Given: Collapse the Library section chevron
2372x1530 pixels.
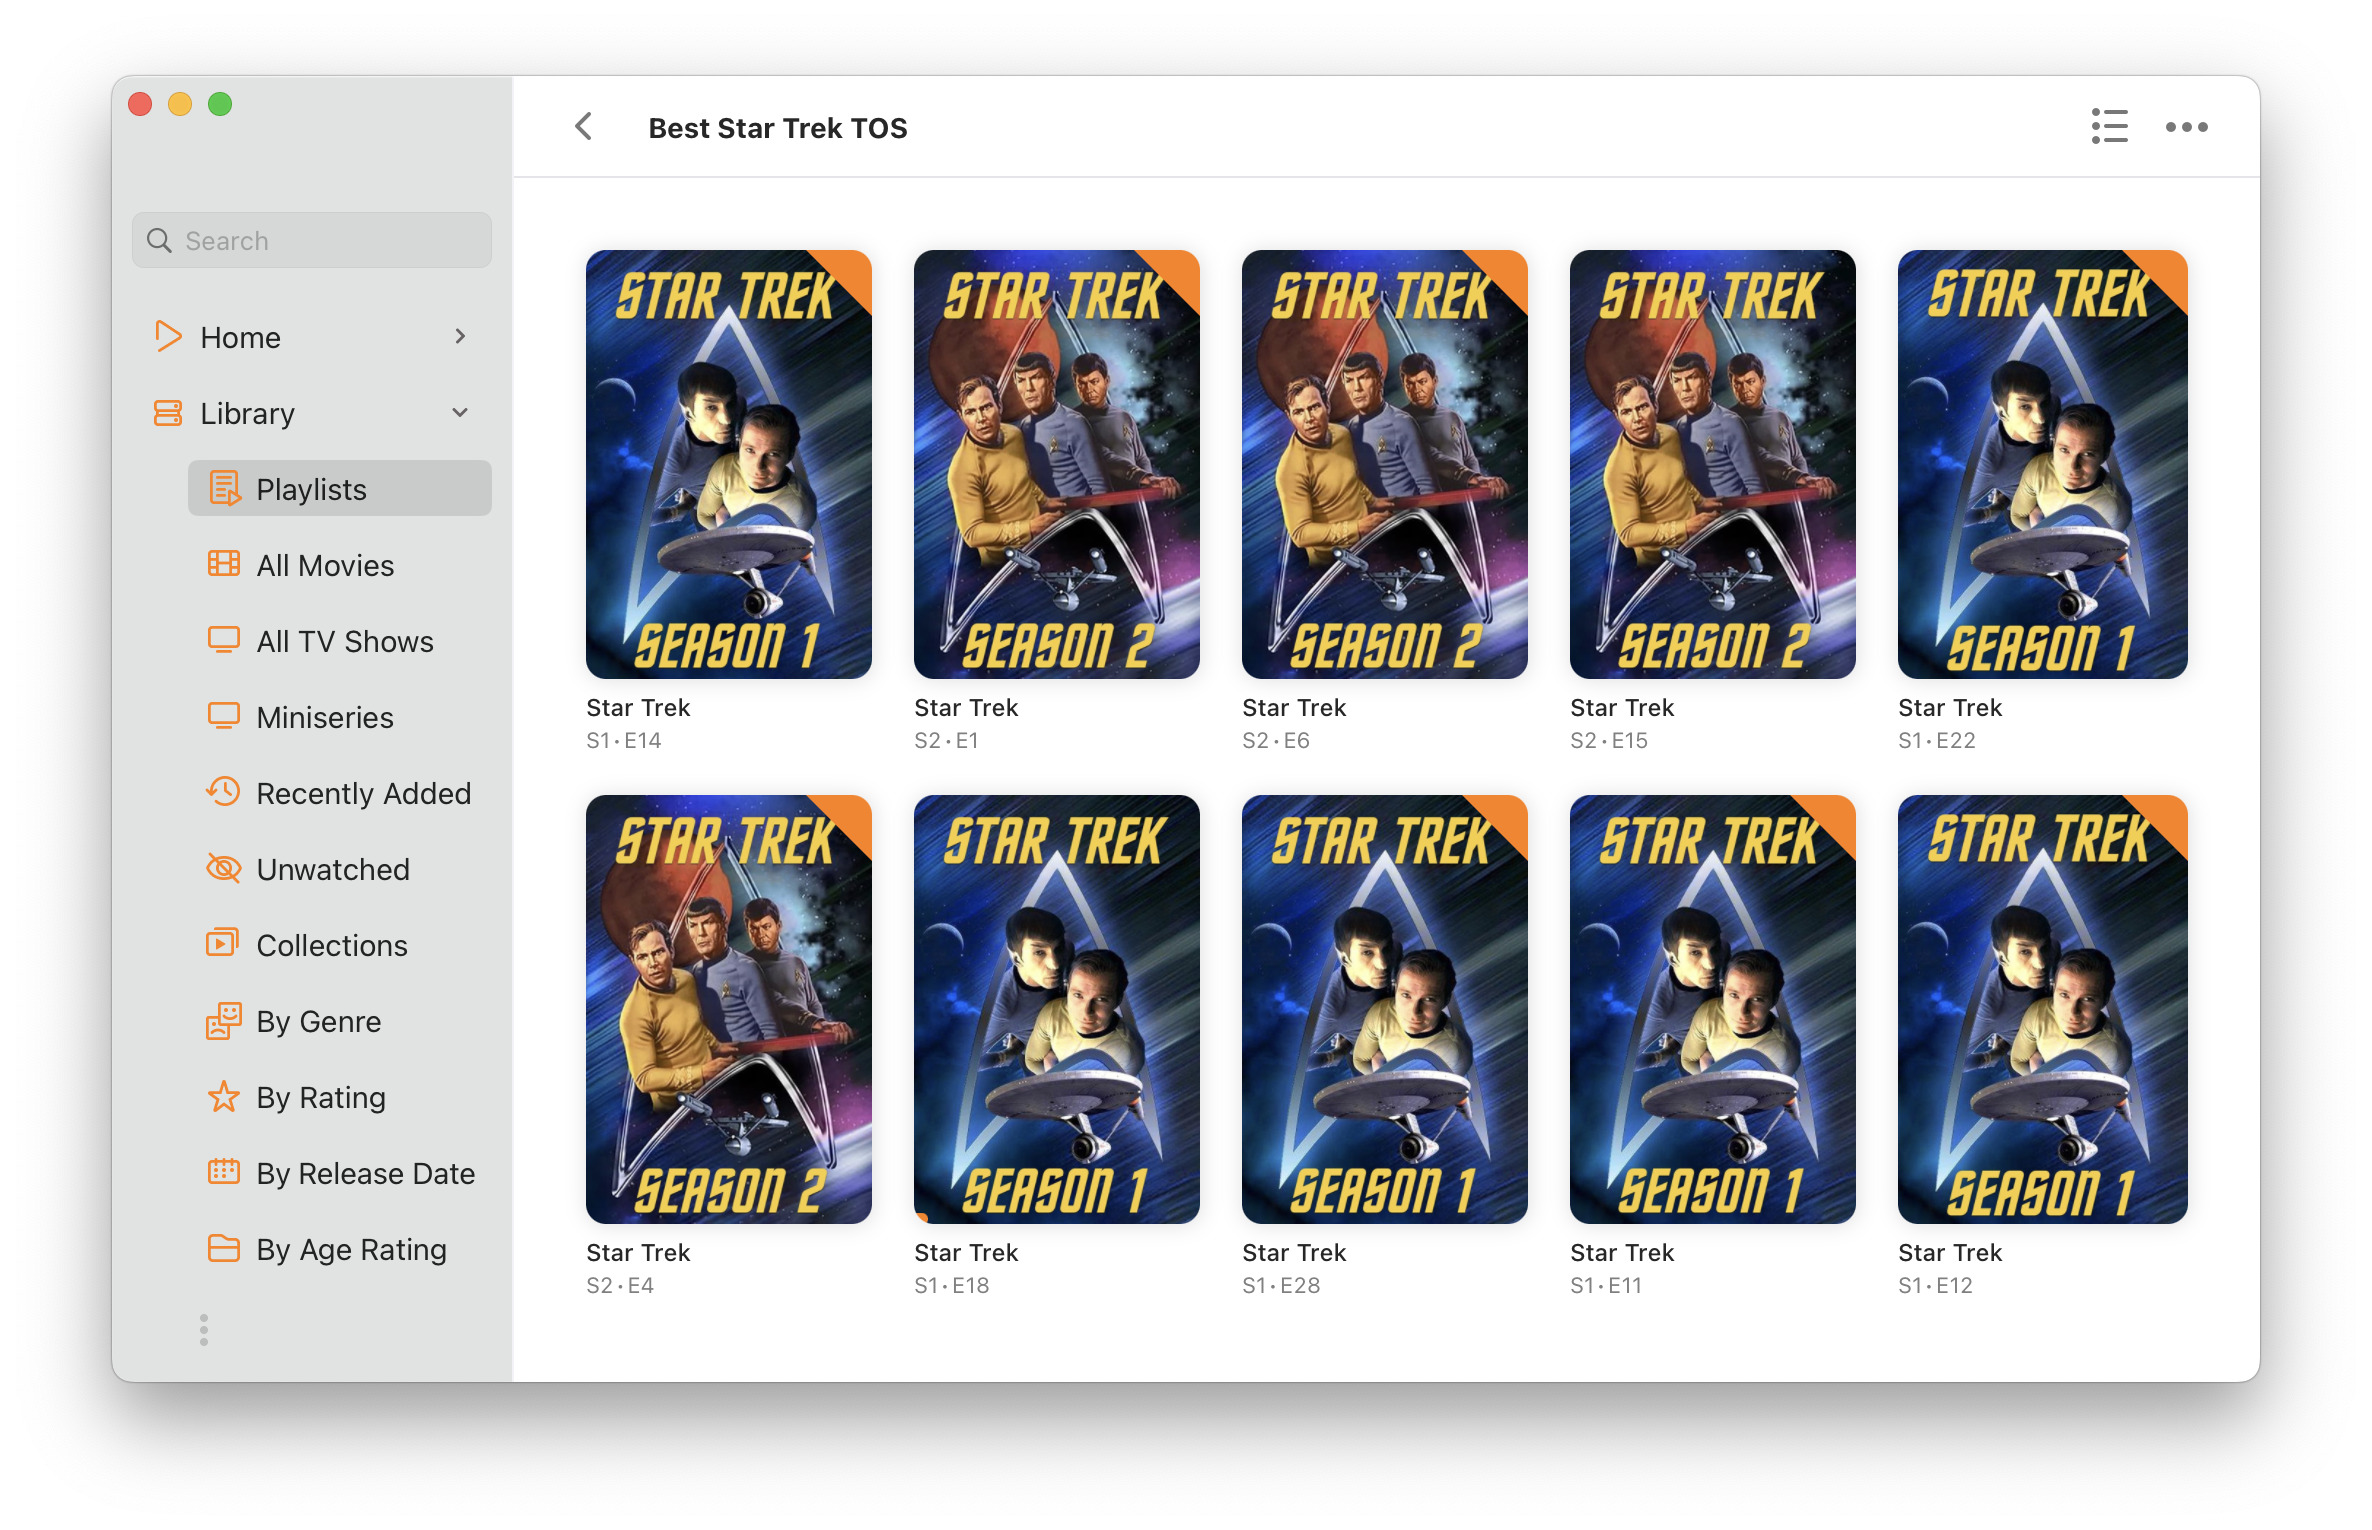Looking at the screenshot, I should pos(460,413).
